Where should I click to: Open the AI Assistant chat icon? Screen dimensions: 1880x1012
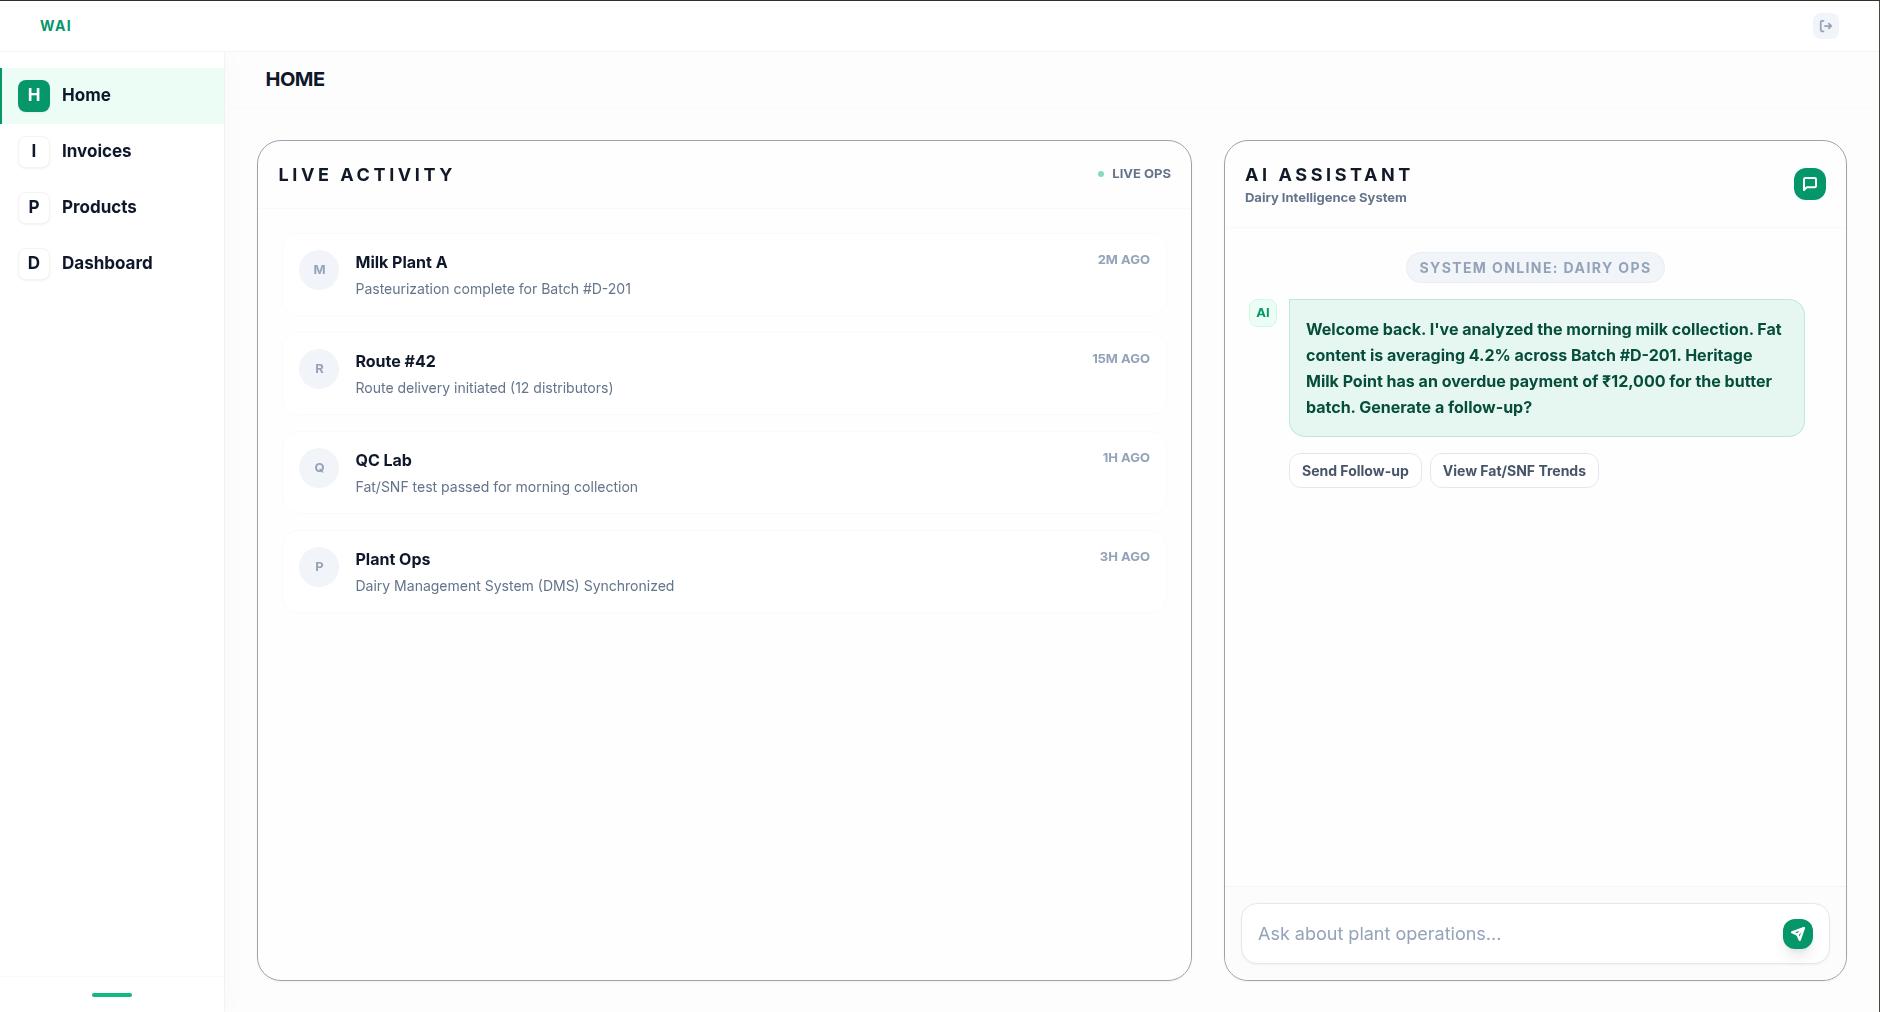click(1810, 184)
